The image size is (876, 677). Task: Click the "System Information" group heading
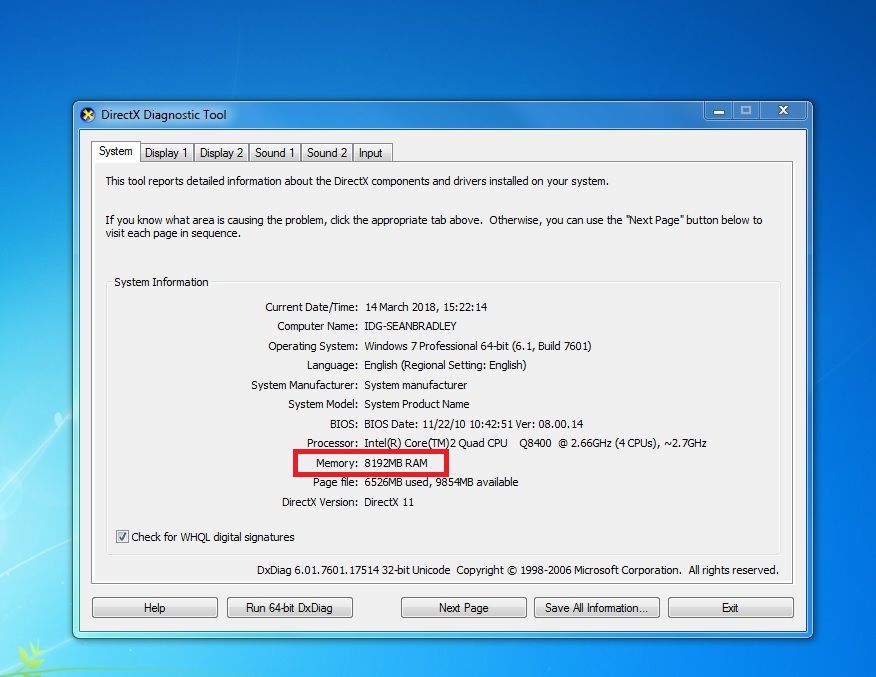coord(161,282)
